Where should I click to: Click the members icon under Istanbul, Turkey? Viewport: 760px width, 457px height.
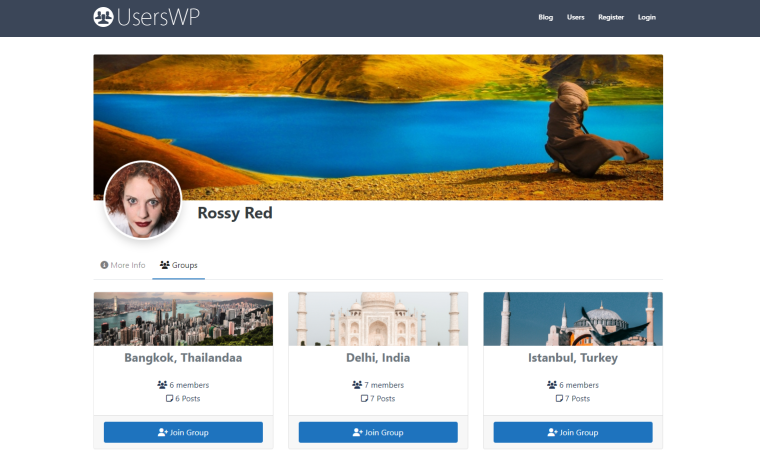click(x=552, y=385)
